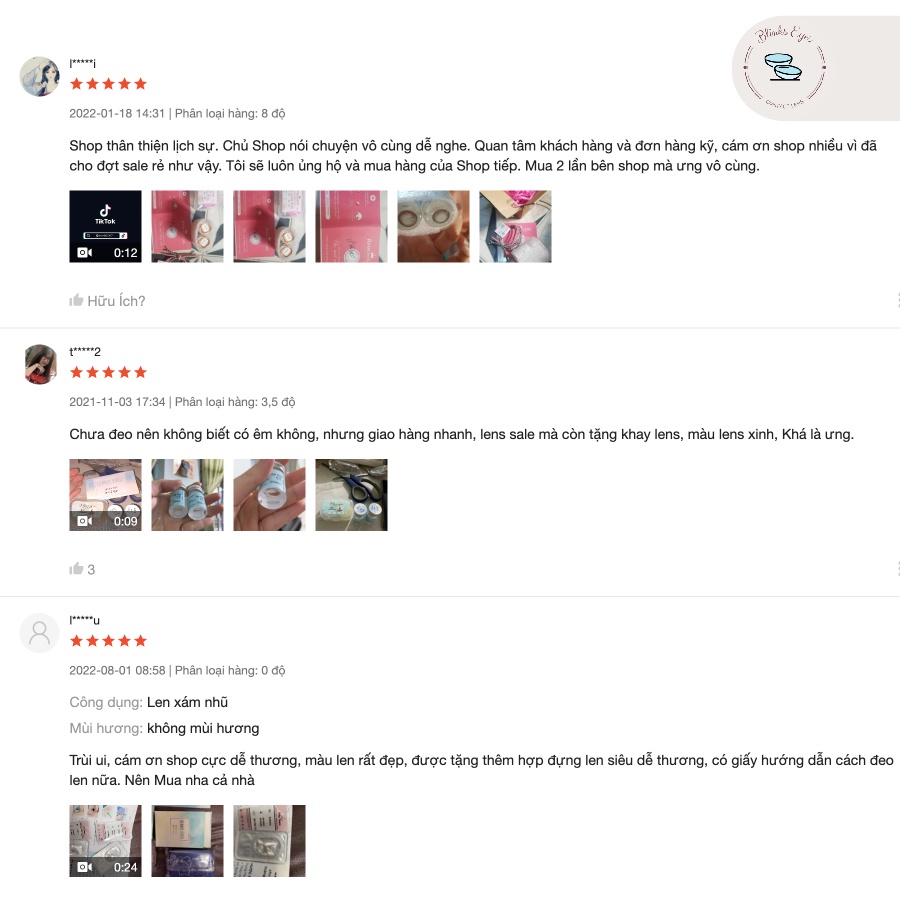Like the review with 3 helpful votes
The image size is (900, 900).
(76, 569)
